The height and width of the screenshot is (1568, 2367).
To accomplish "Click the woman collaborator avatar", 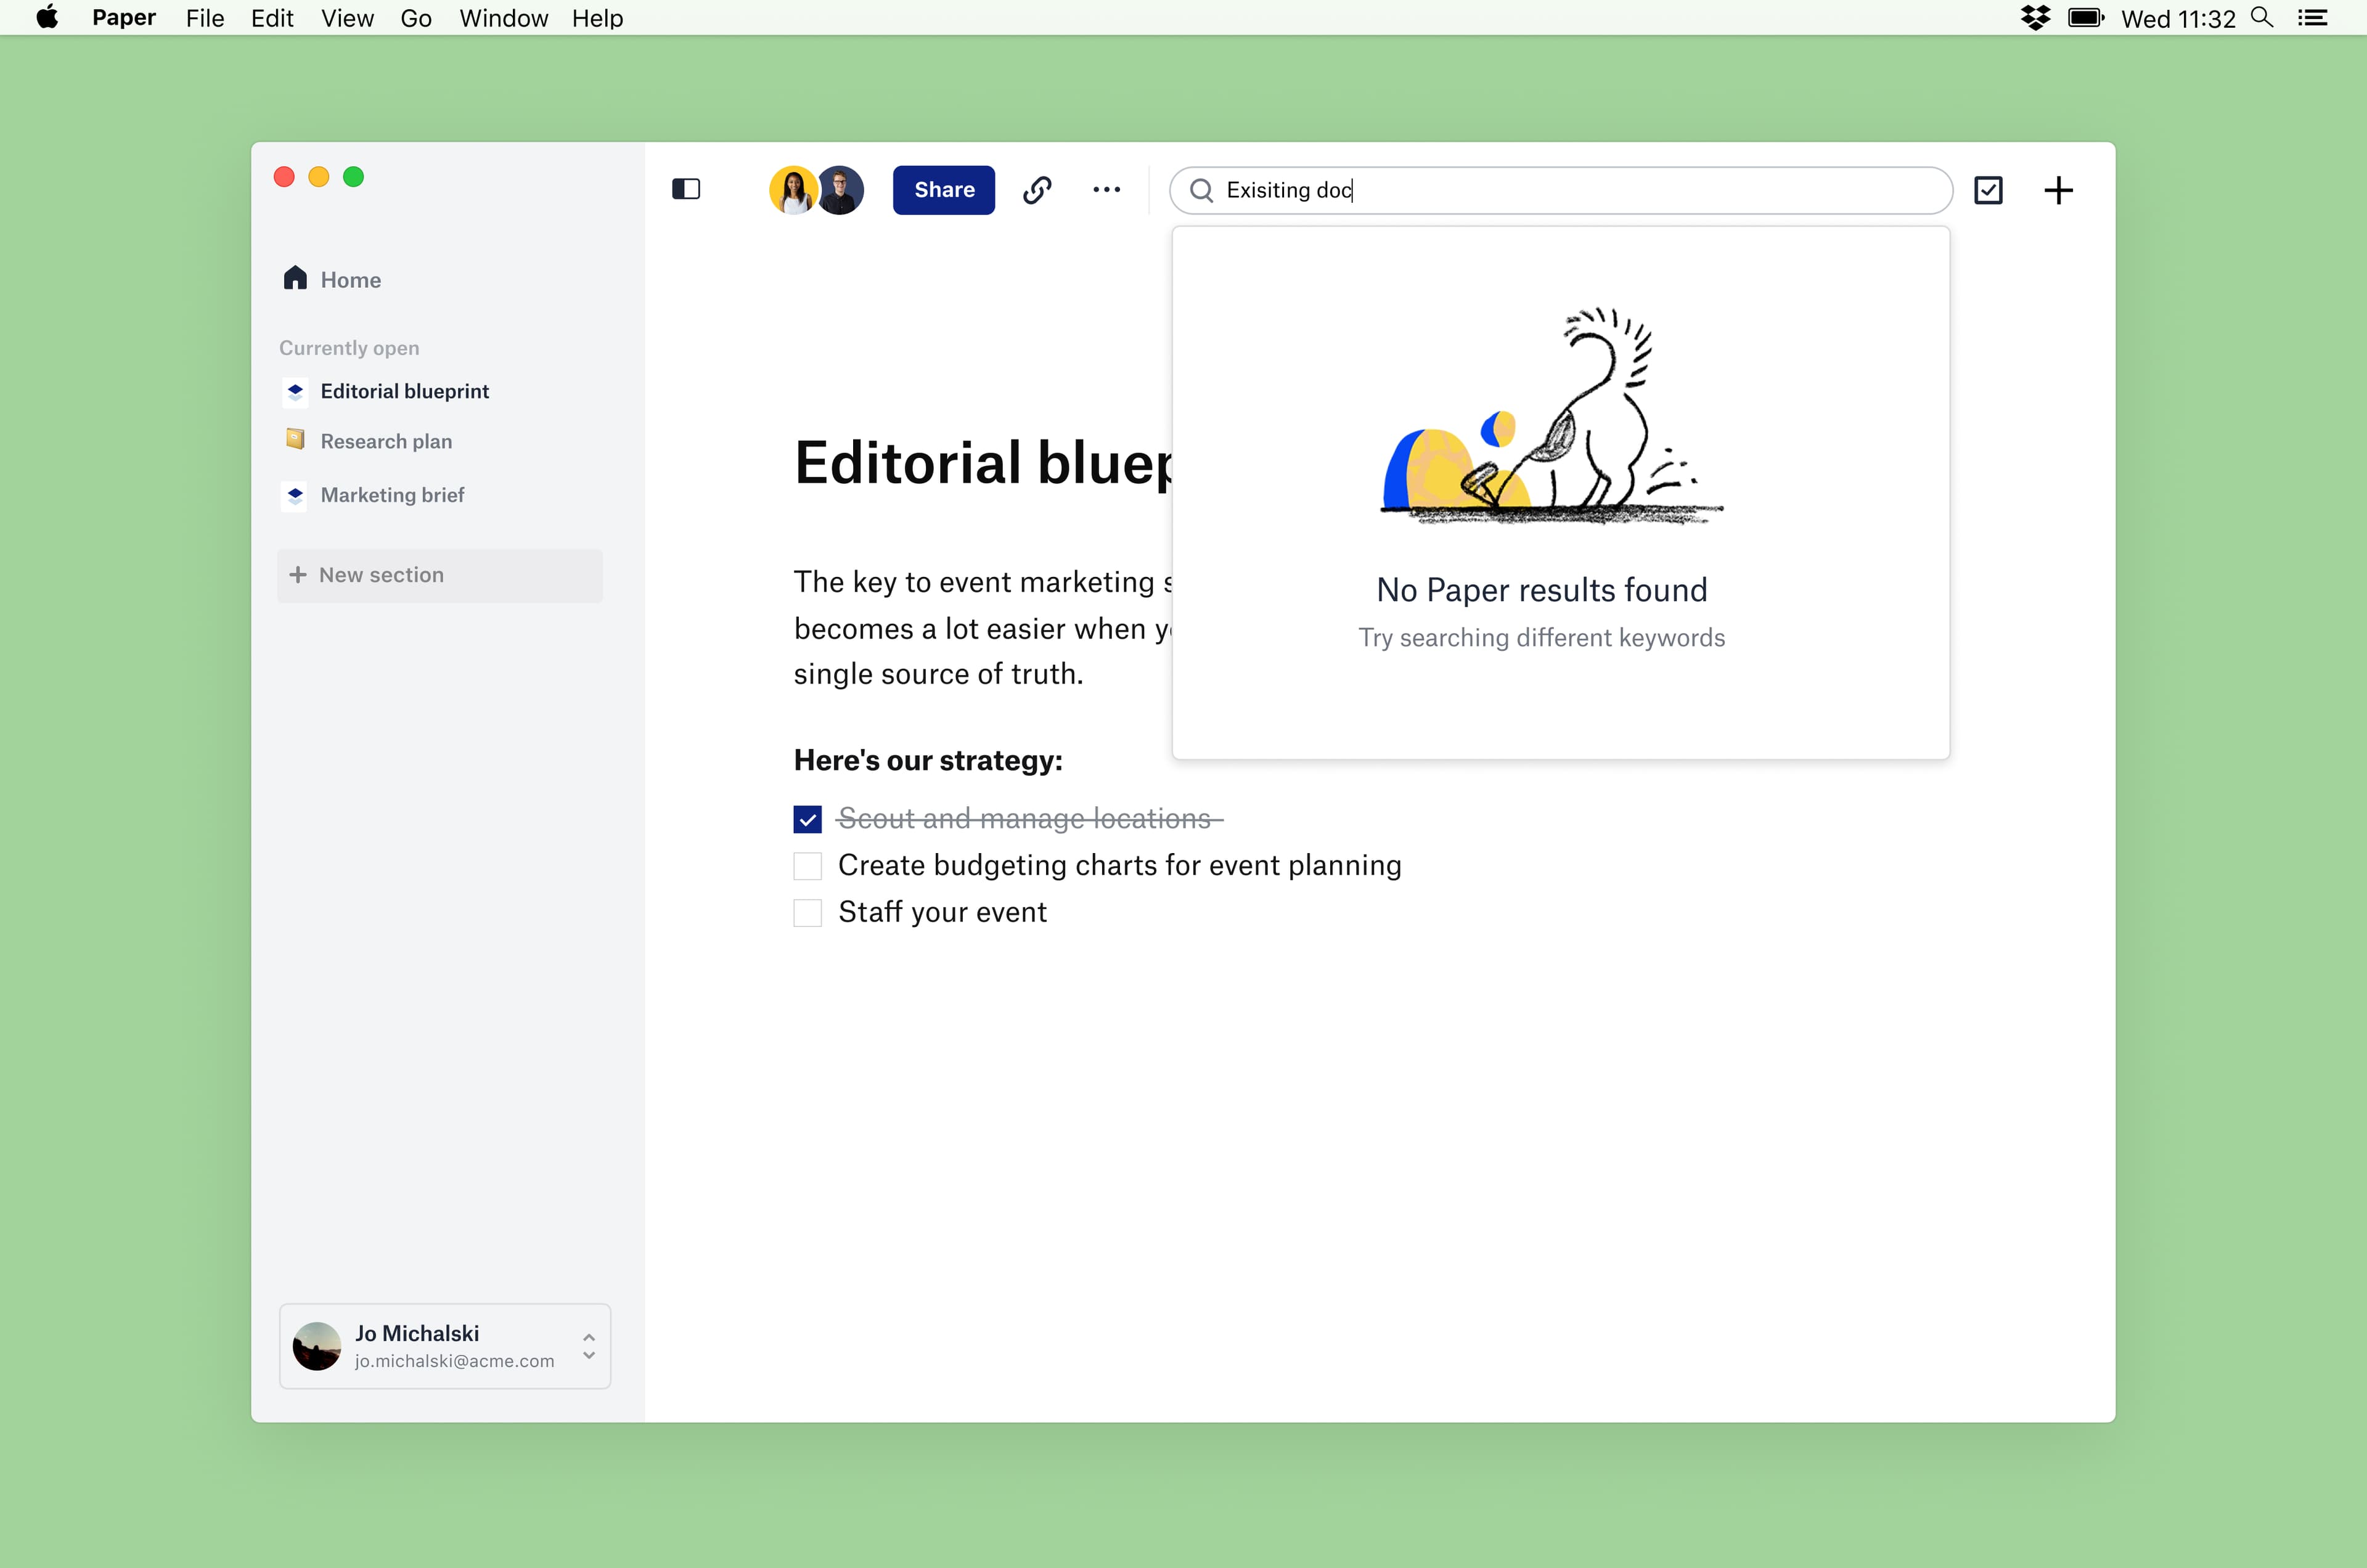I will (x=794, y=190).
